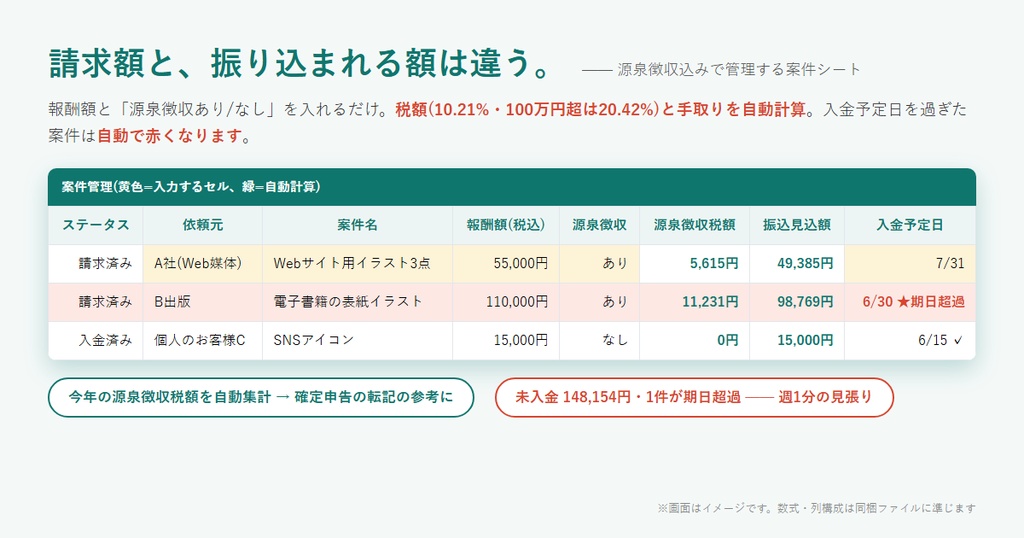Select the 案件名 column header
This screenshot has height=538, width=1024.
(x=357, y=225)
